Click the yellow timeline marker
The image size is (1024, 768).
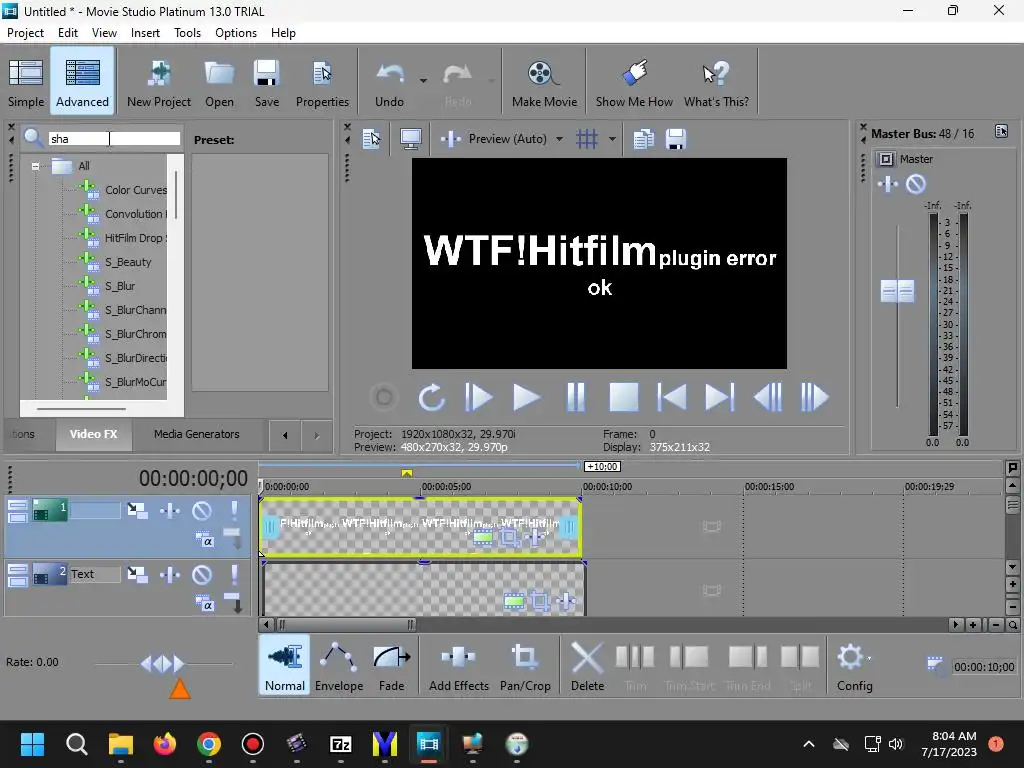click(406, 473)
